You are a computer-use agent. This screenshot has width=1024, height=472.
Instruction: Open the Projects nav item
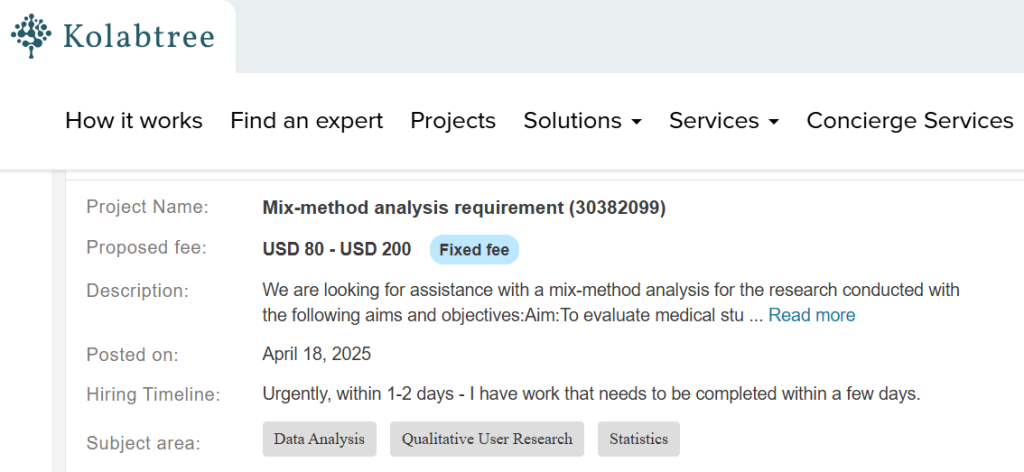click(x=453, y=121)
